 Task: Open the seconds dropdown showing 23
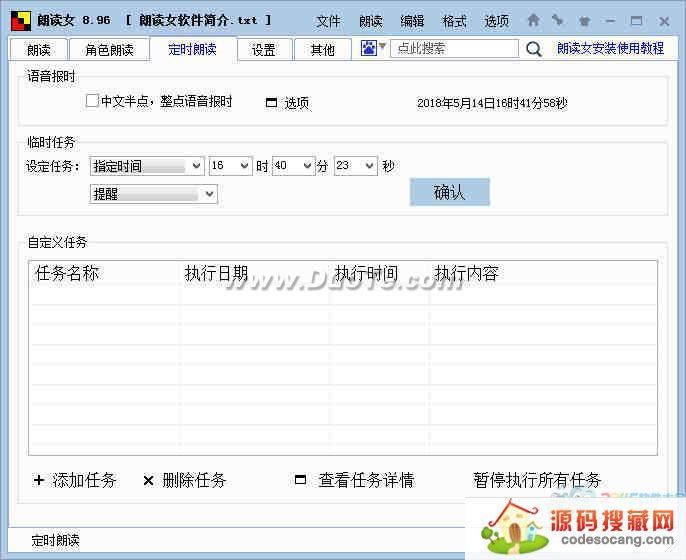[369, 166]
